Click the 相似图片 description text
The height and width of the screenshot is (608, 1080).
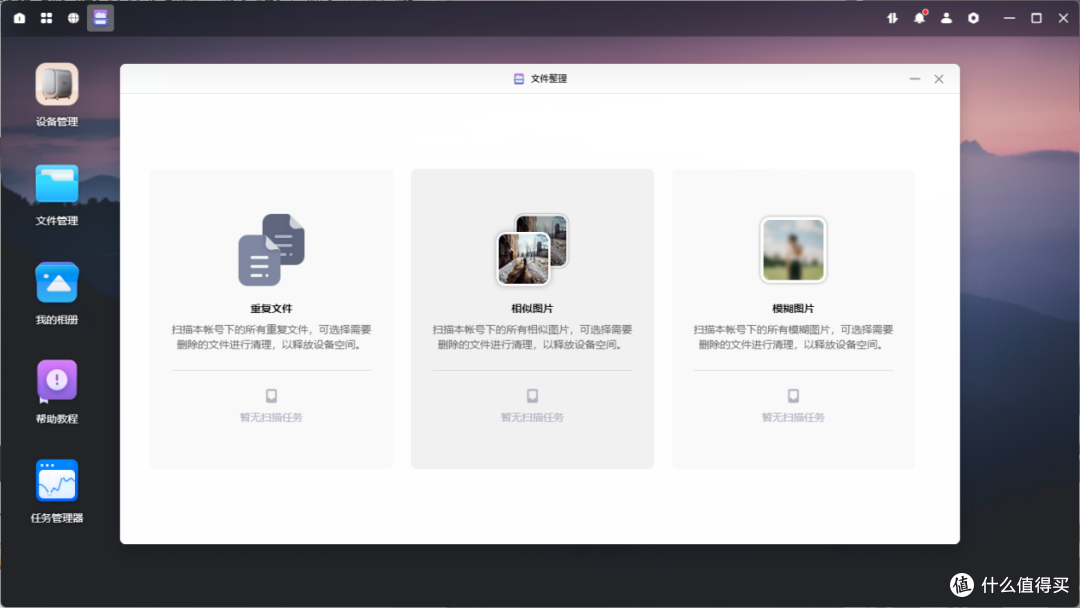point(532,337)
